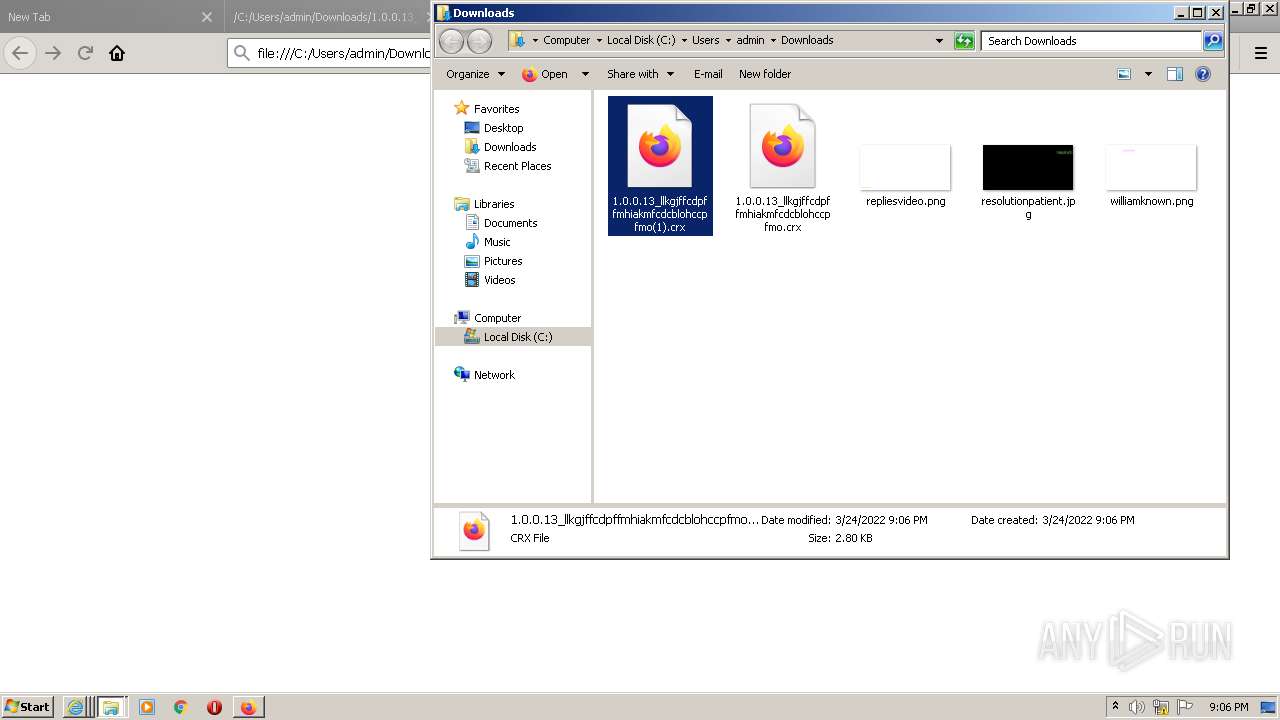Open Videos library
This screenshot has width=1280, height=720.
point(499,280)
